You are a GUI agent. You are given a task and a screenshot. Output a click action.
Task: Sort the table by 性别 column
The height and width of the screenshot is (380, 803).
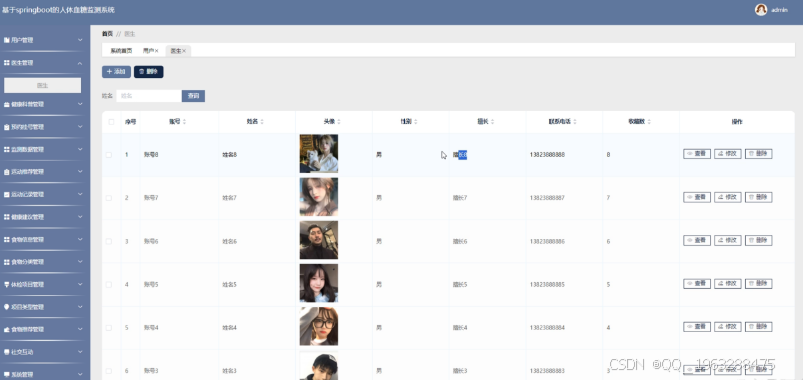(x=416, y=122)
